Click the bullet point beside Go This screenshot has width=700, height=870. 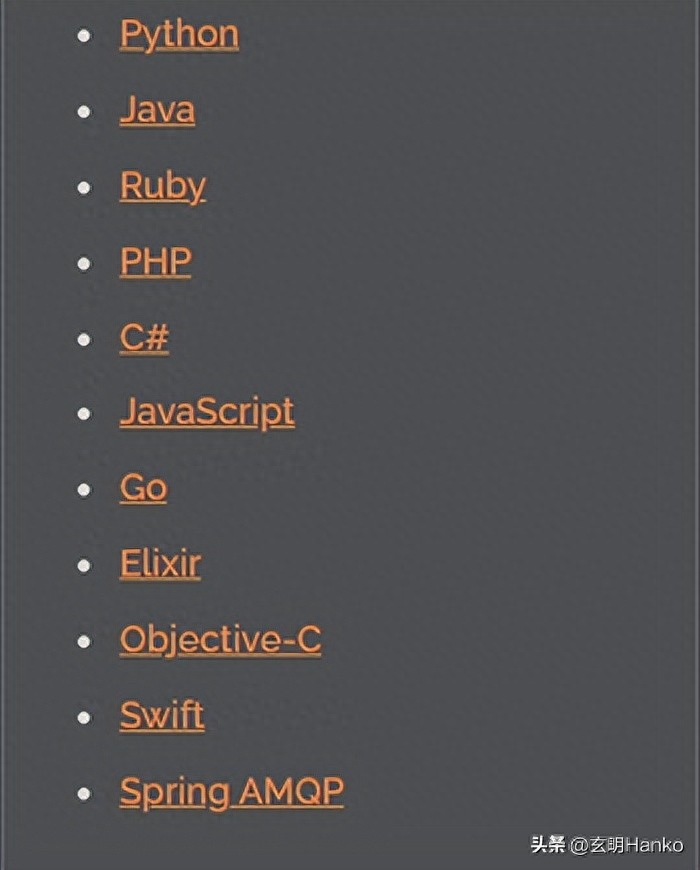tap(84, 489)
